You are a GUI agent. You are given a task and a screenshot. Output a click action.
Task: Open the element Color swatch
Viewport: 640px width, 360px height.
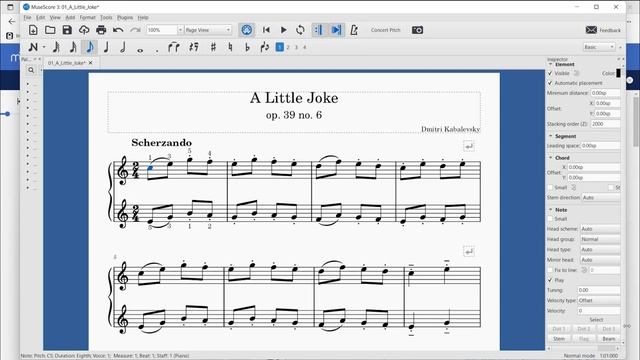tap(618, 73)
